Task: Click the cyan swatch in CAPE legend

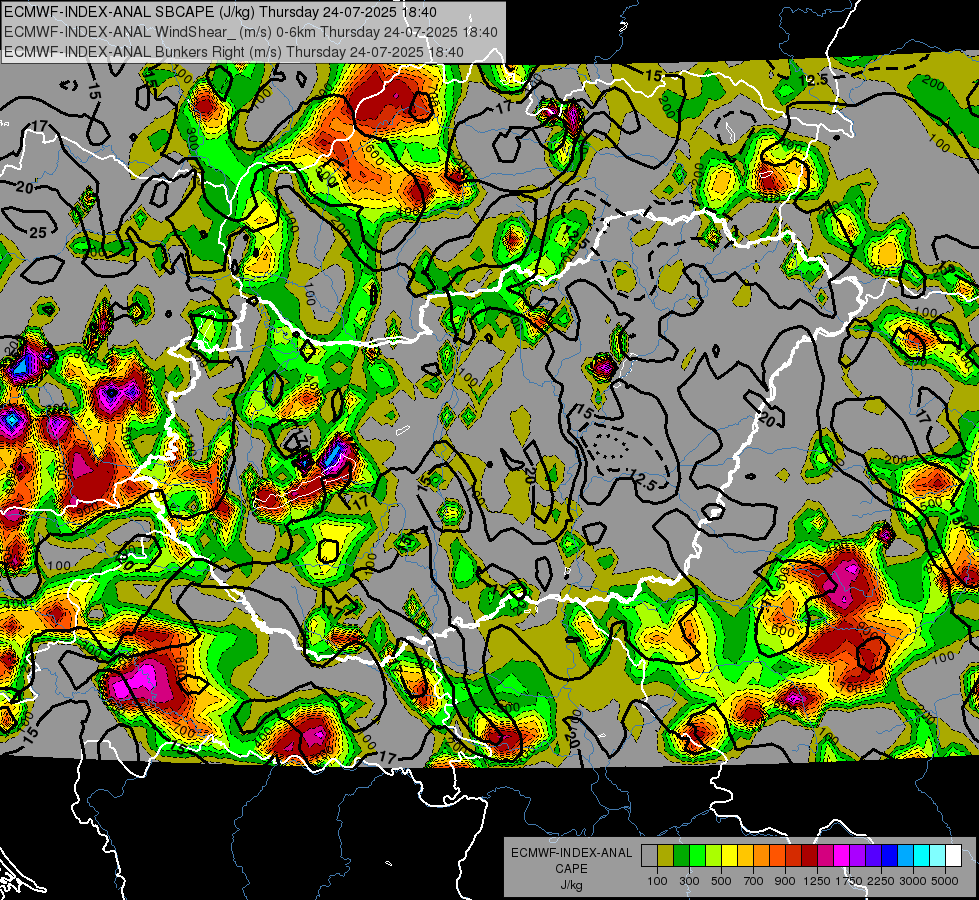Action: (922, 855)
